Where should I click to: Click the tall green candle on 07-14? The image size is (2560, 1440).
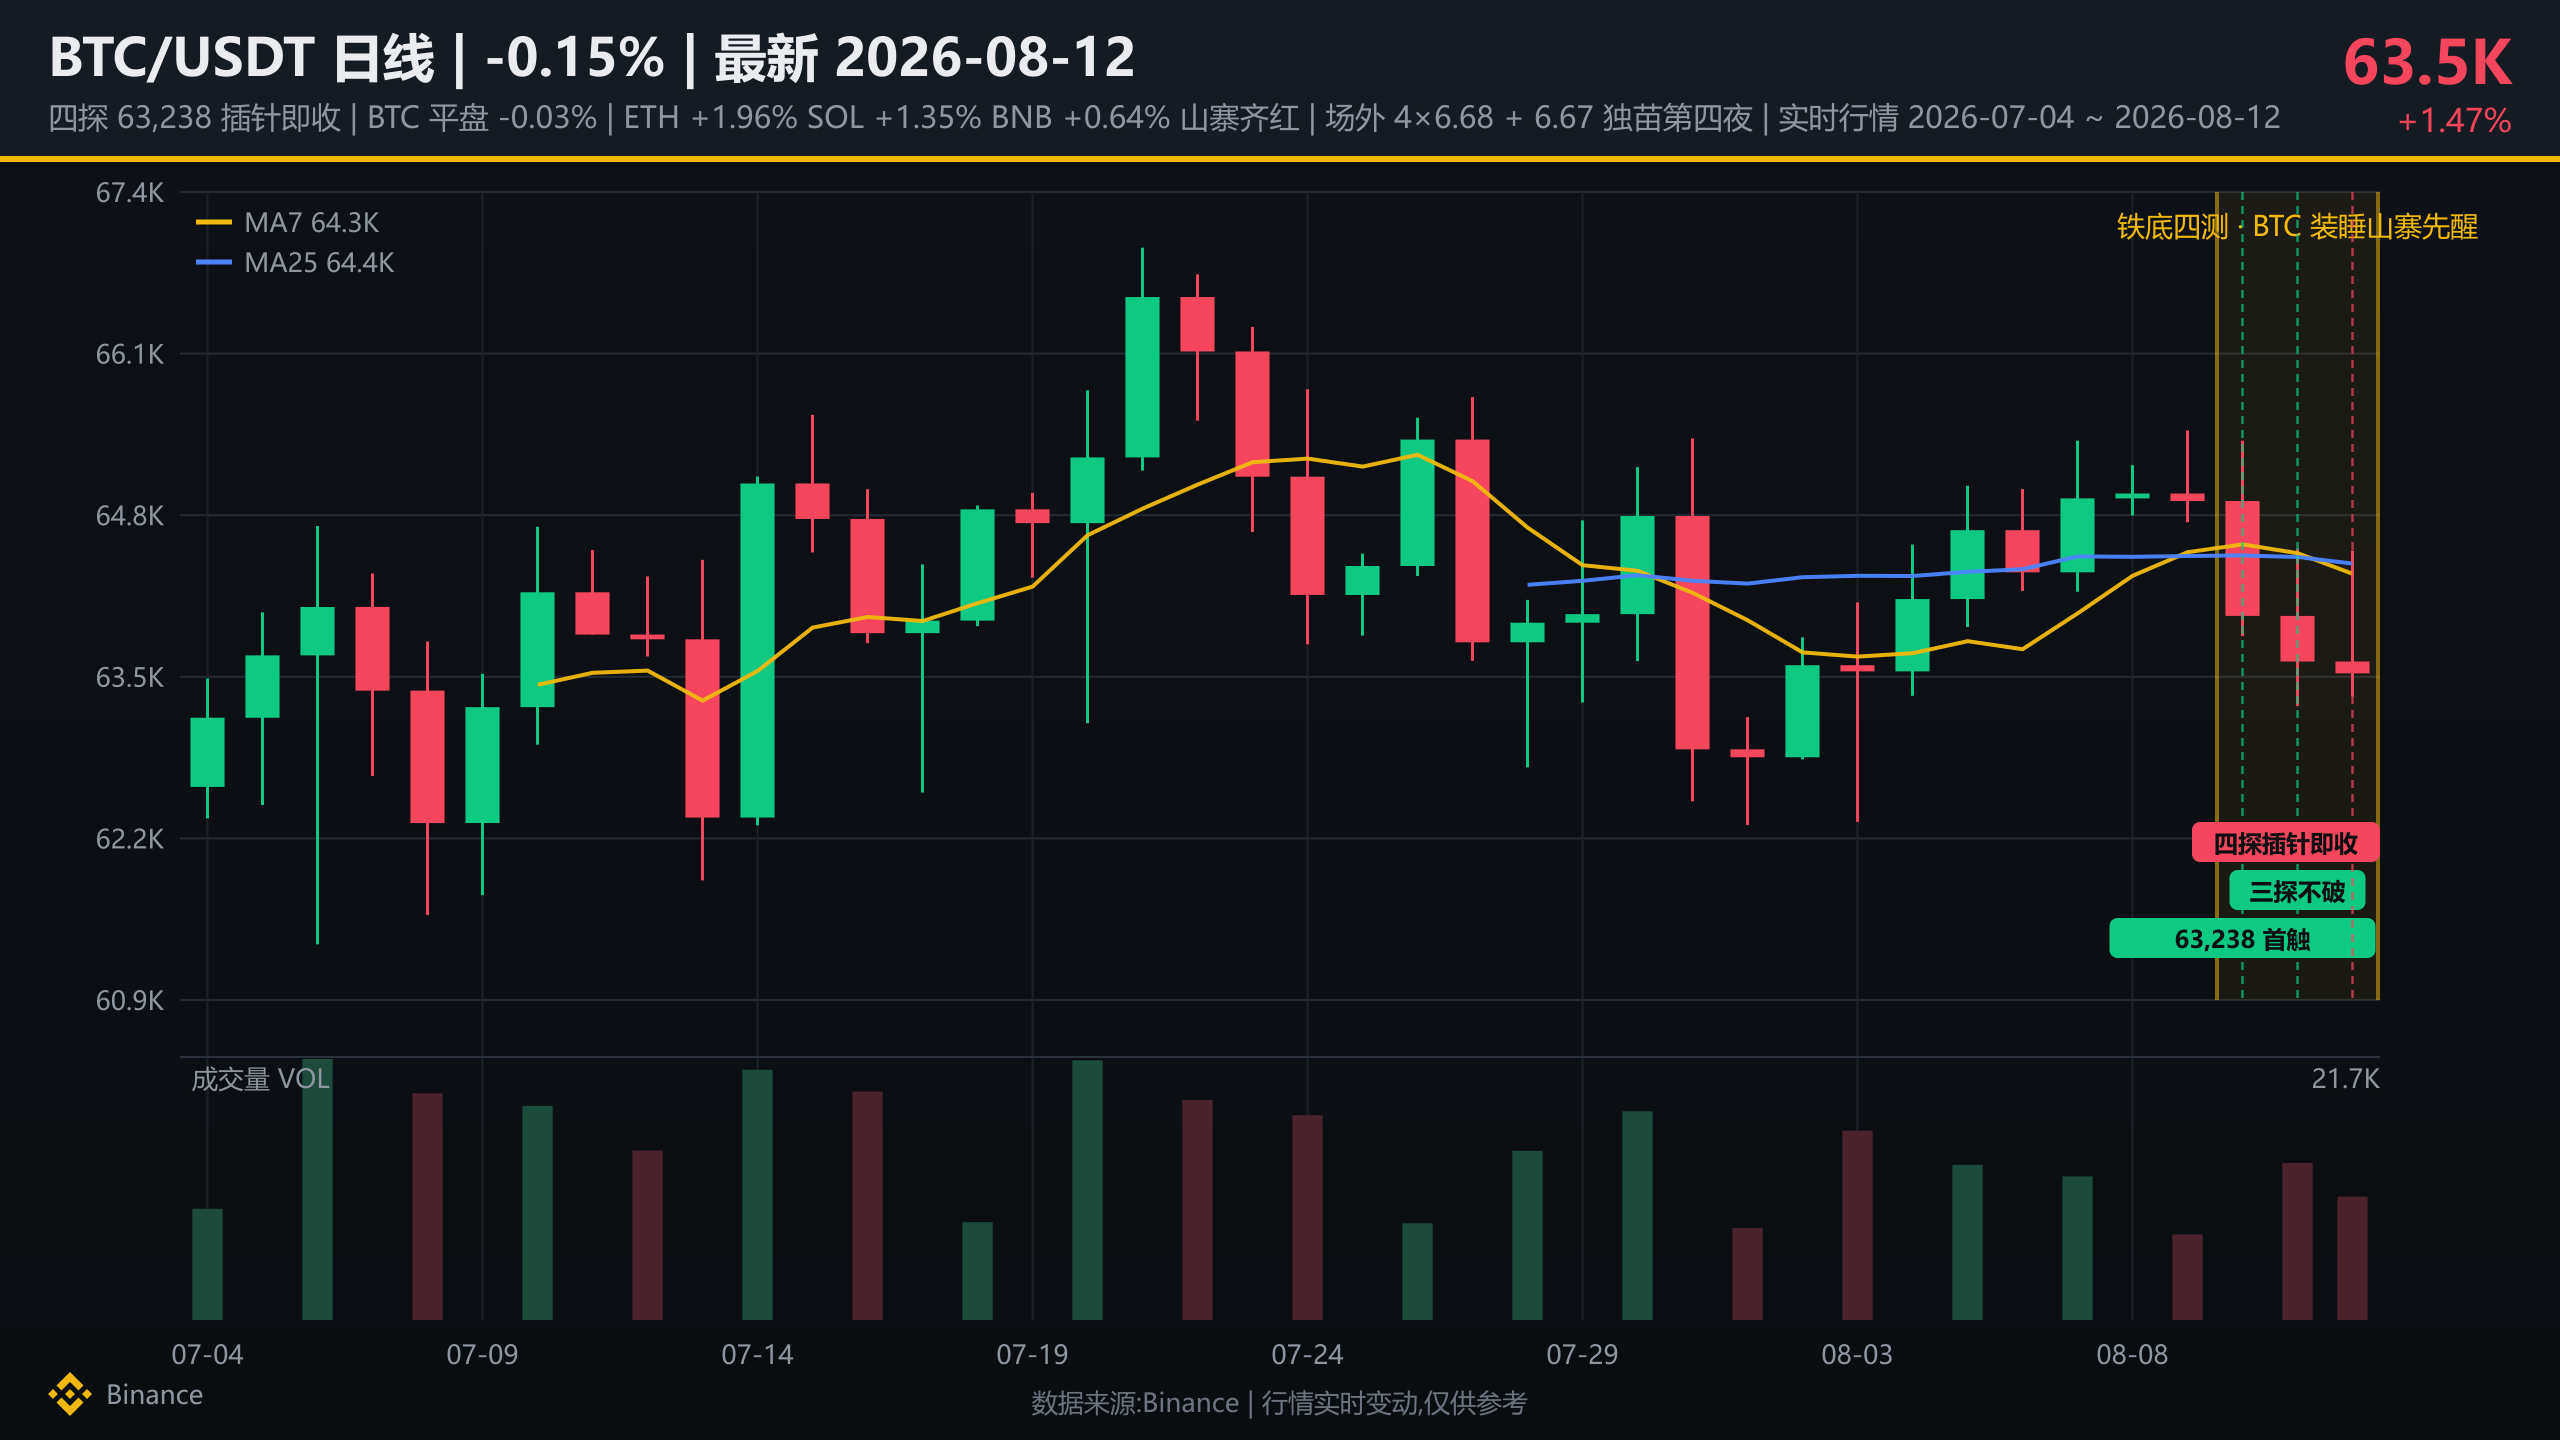pyautogui.click(x=757, y=650)
